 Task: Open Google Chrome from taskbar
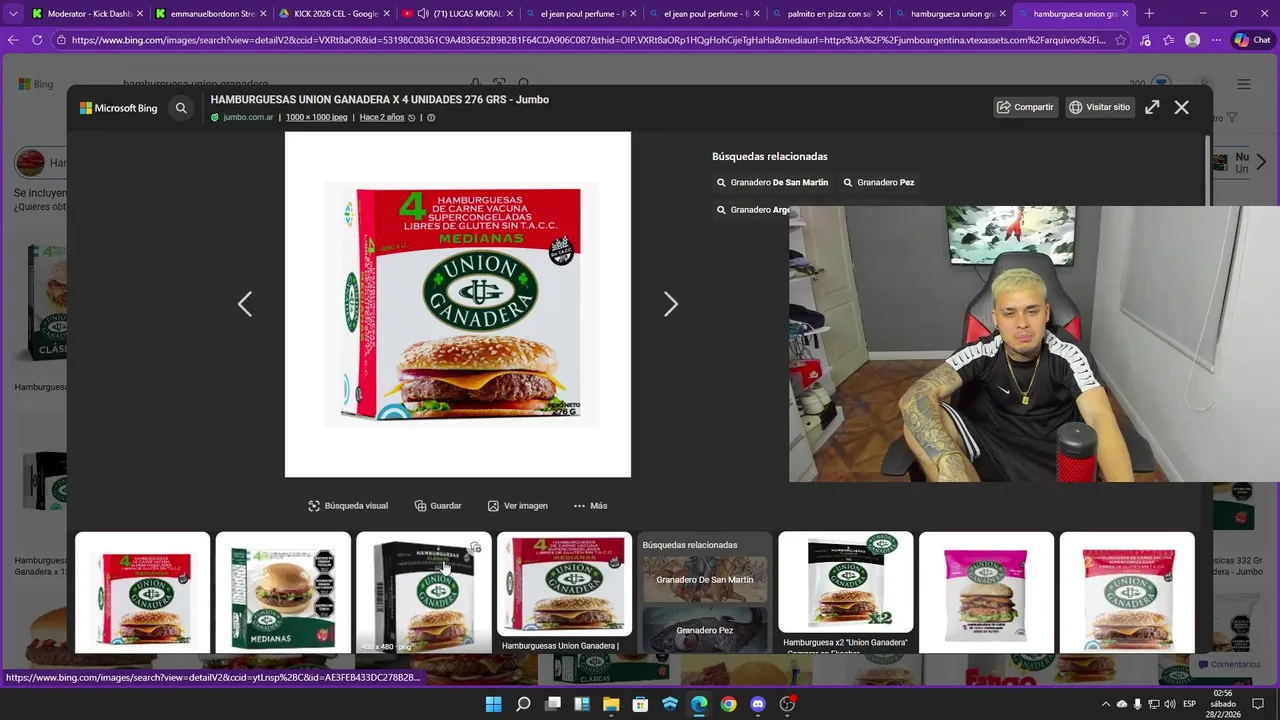728,704
